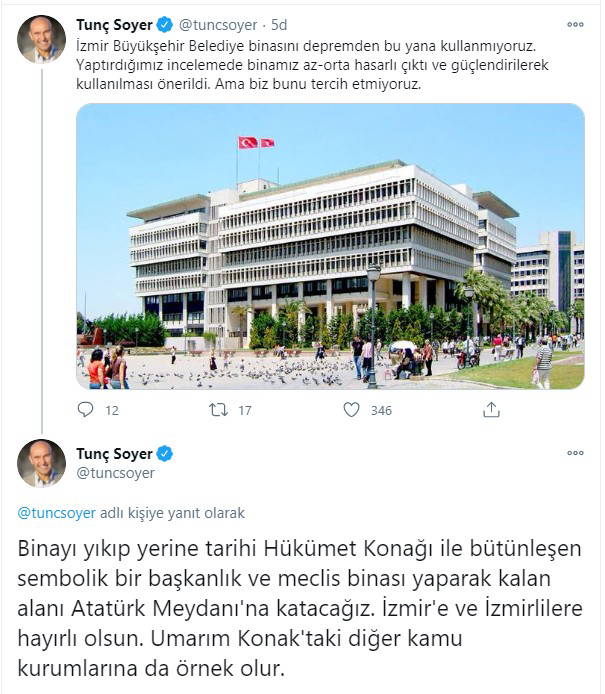Open the municipality building photo

(330, 247)
